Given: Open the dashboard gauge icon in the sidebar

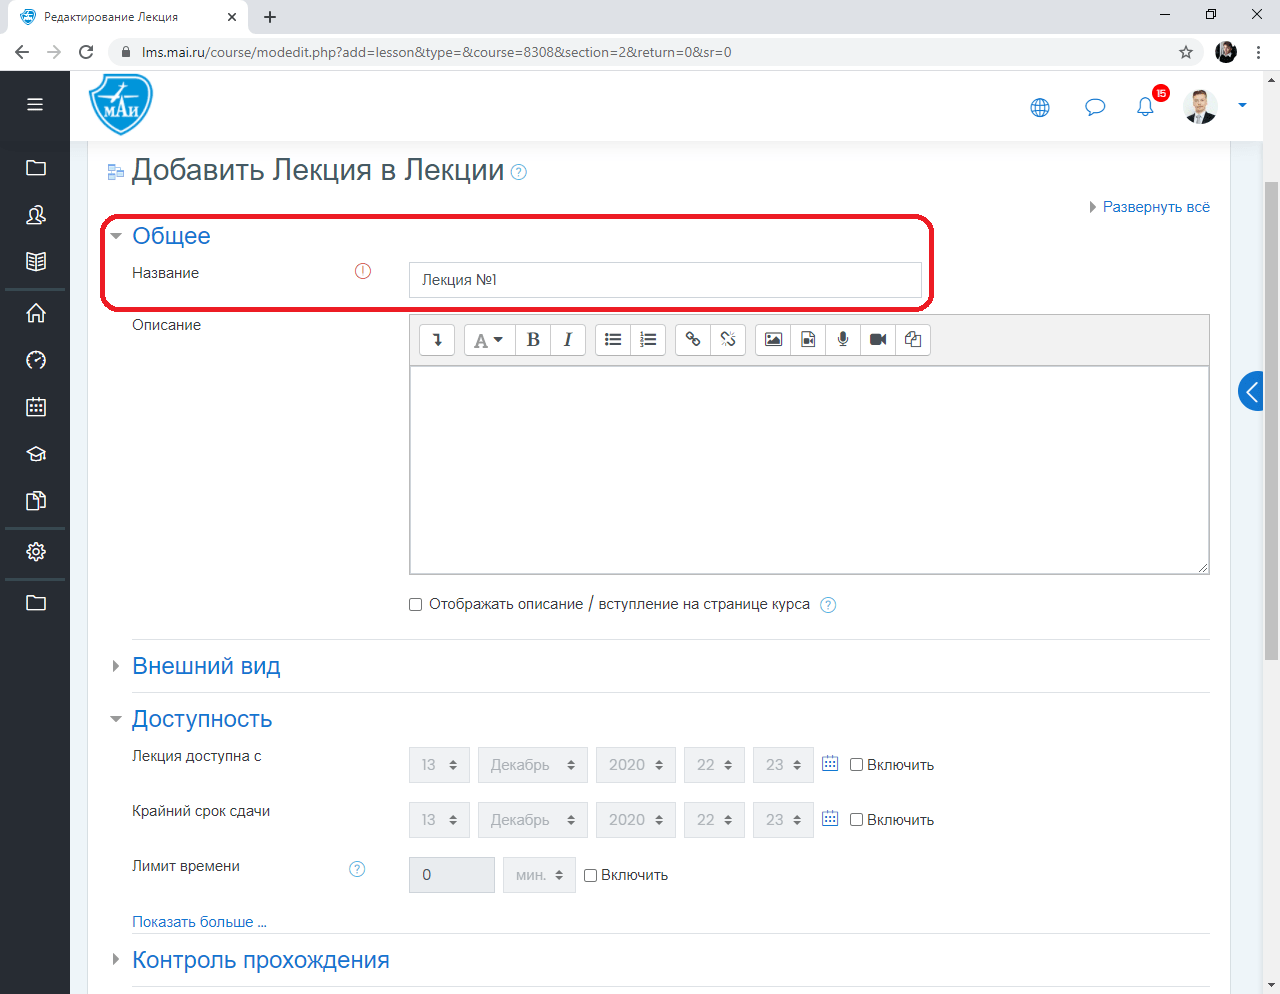Looking at the screenshot, I should tap(36, 360).
